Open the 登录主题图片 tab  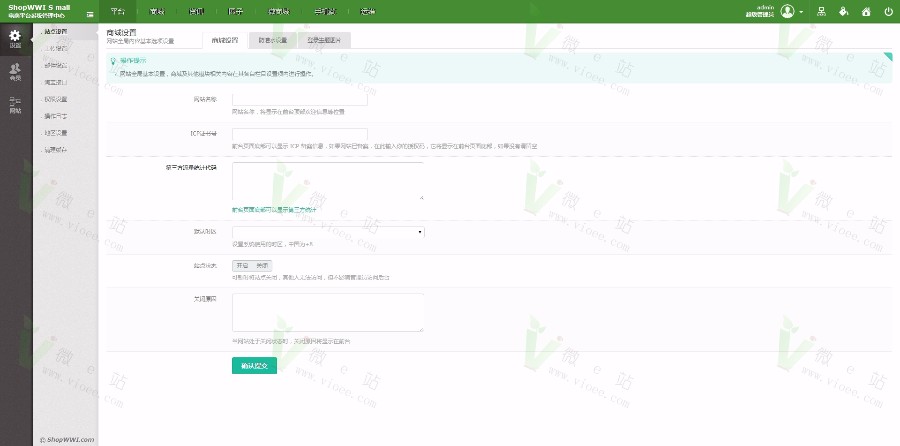tap(324, 40)
